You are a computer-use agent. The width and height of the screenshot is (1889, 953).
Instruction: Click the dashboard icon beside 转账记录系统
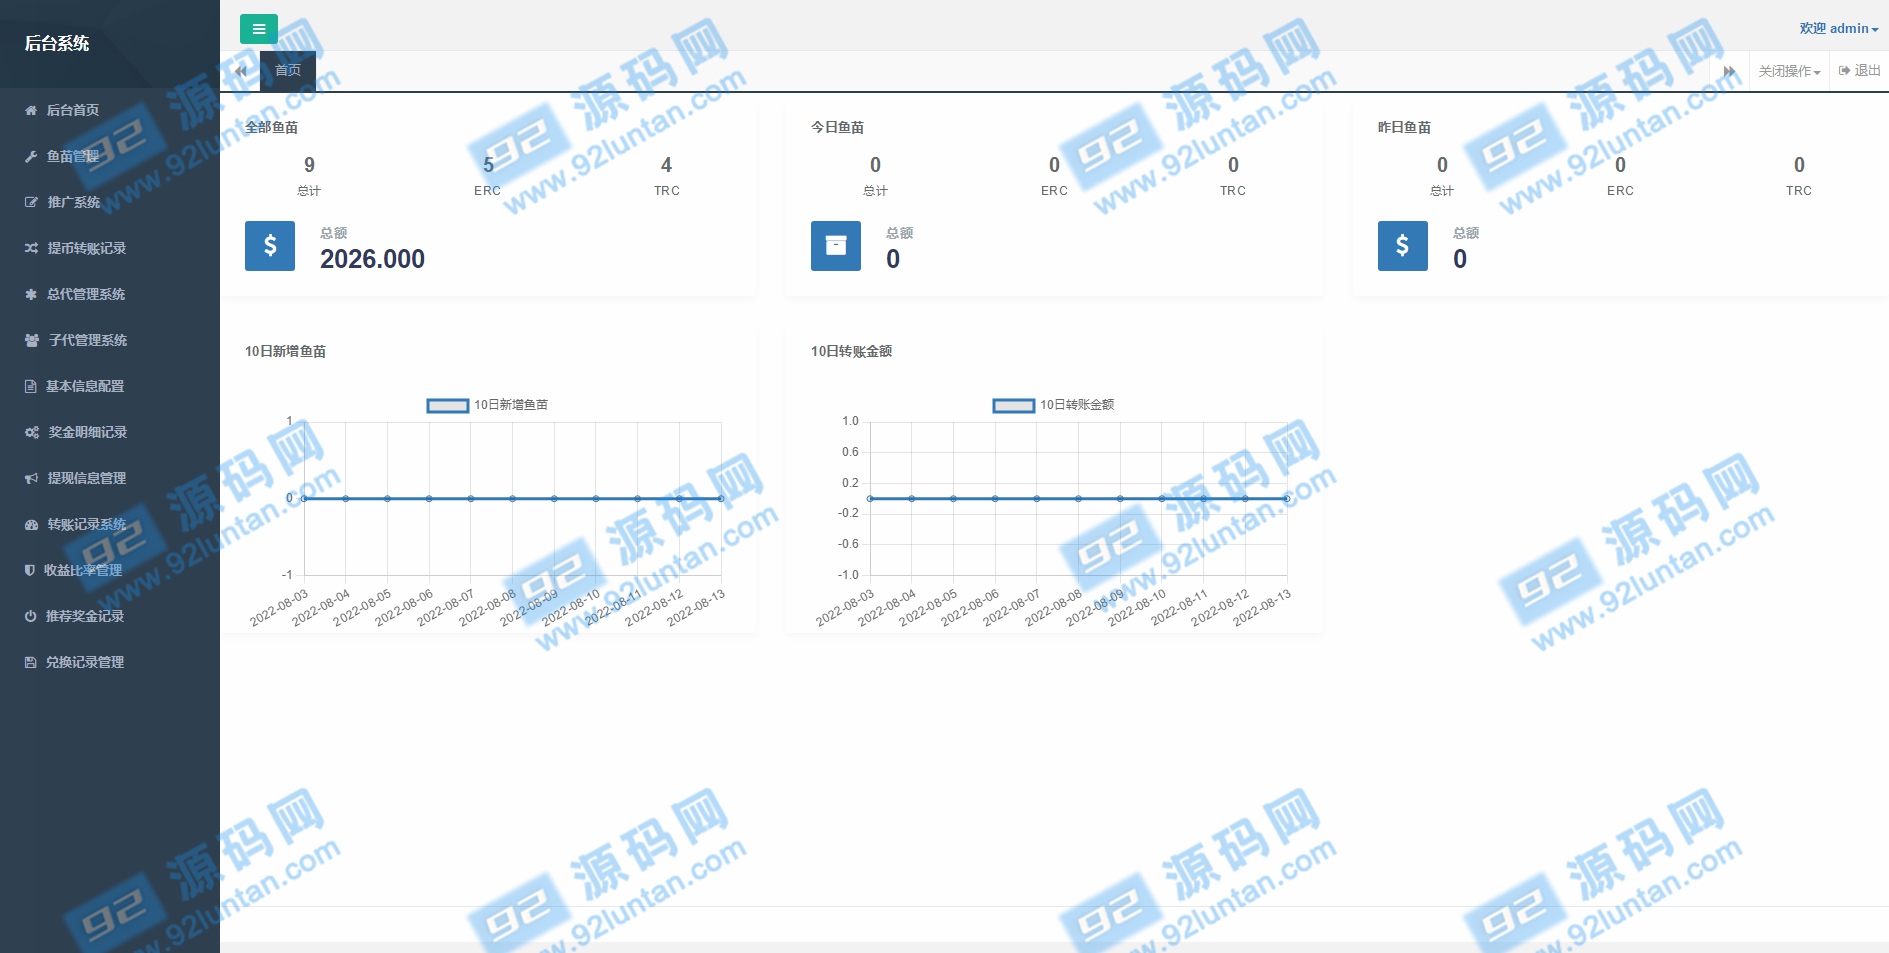pos(31,525)
